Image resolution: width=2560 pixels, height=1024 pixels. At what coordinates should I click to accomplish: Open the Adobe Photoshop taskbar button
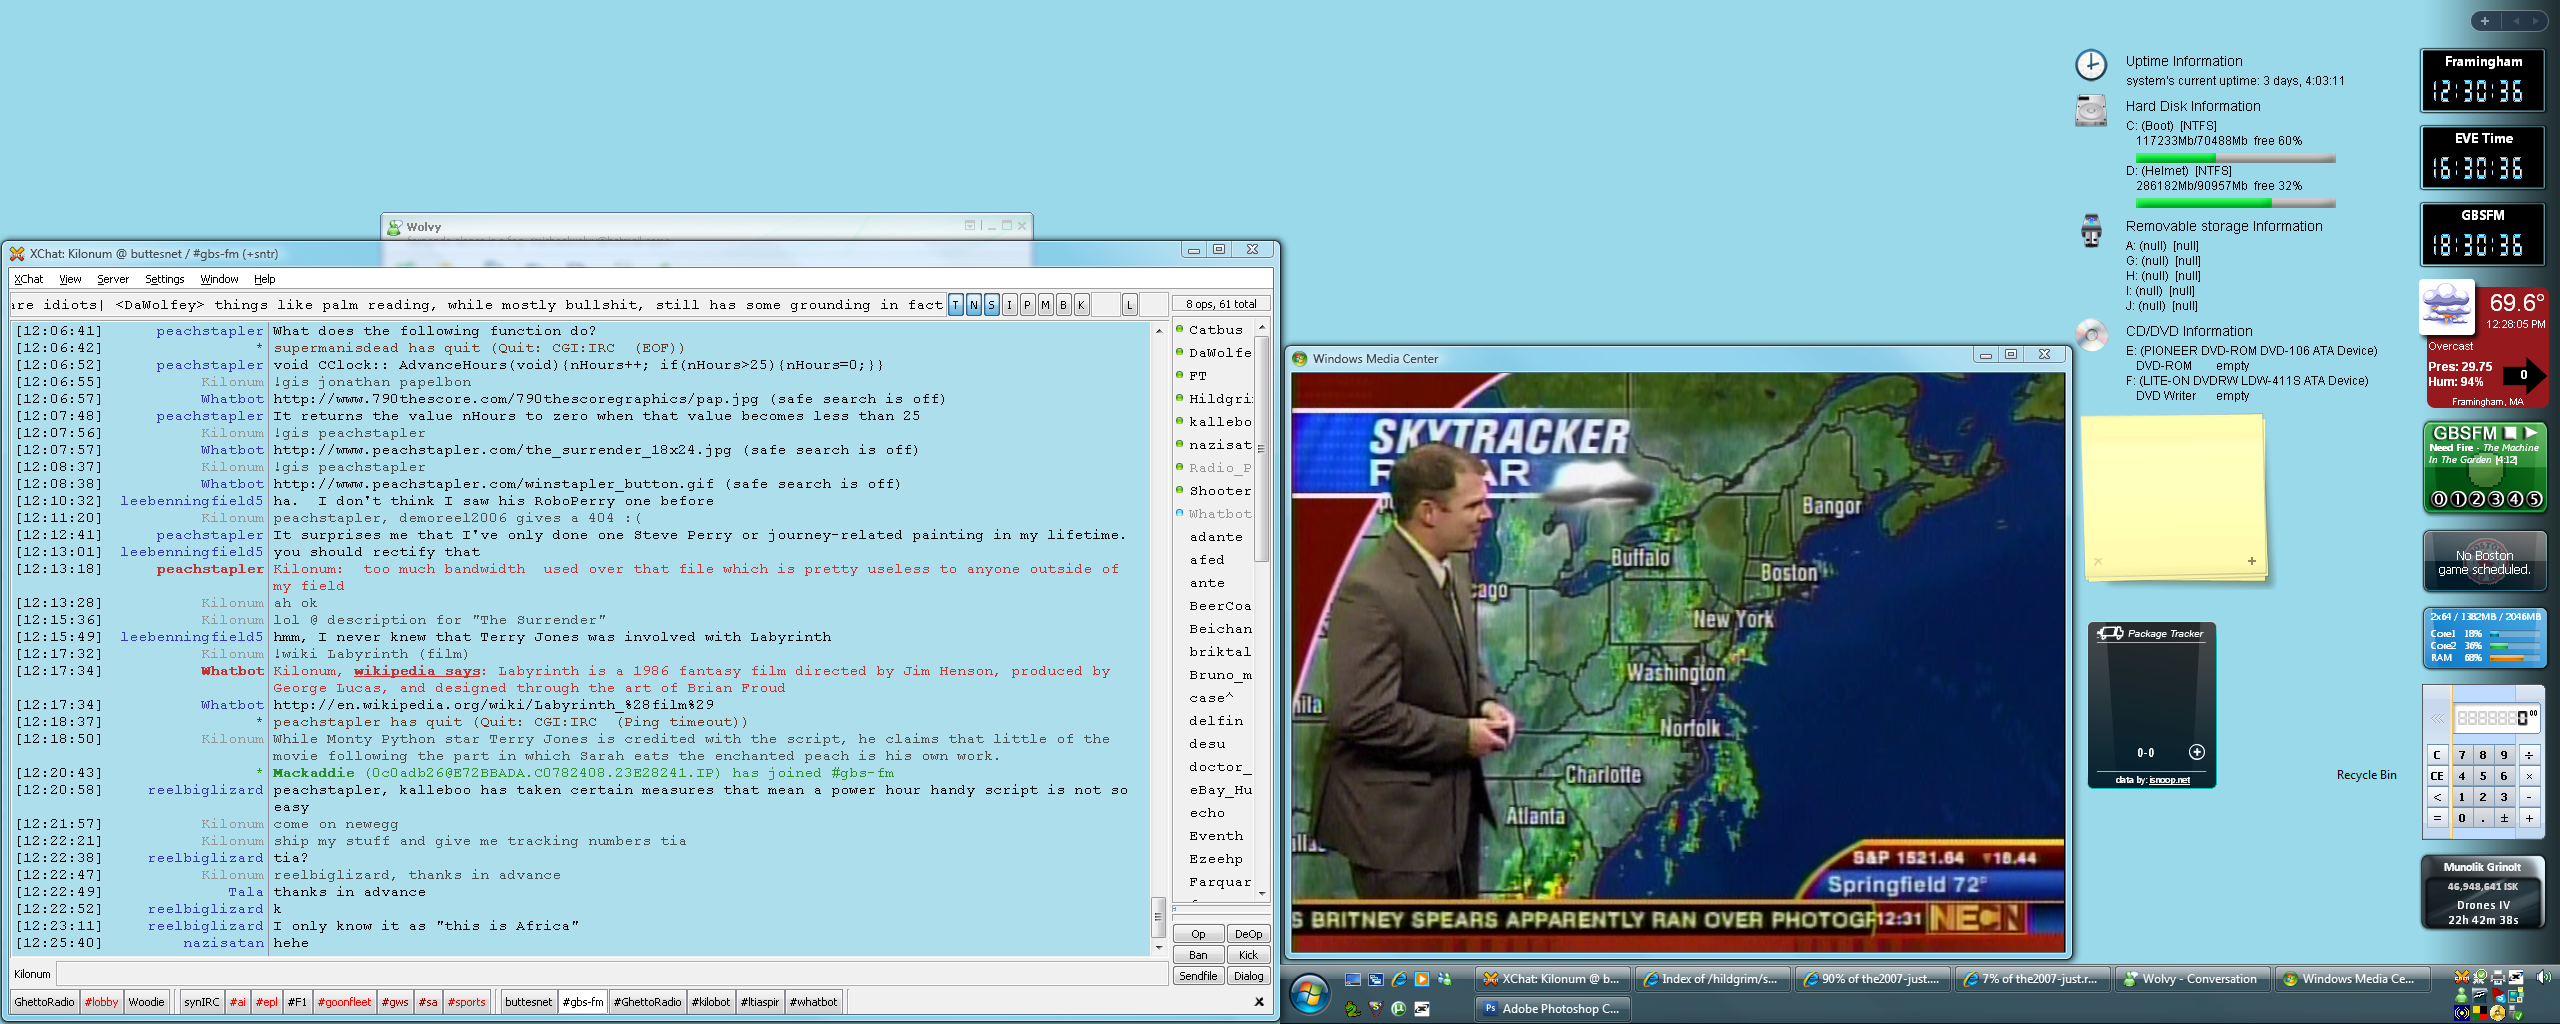[1553, 1009]
